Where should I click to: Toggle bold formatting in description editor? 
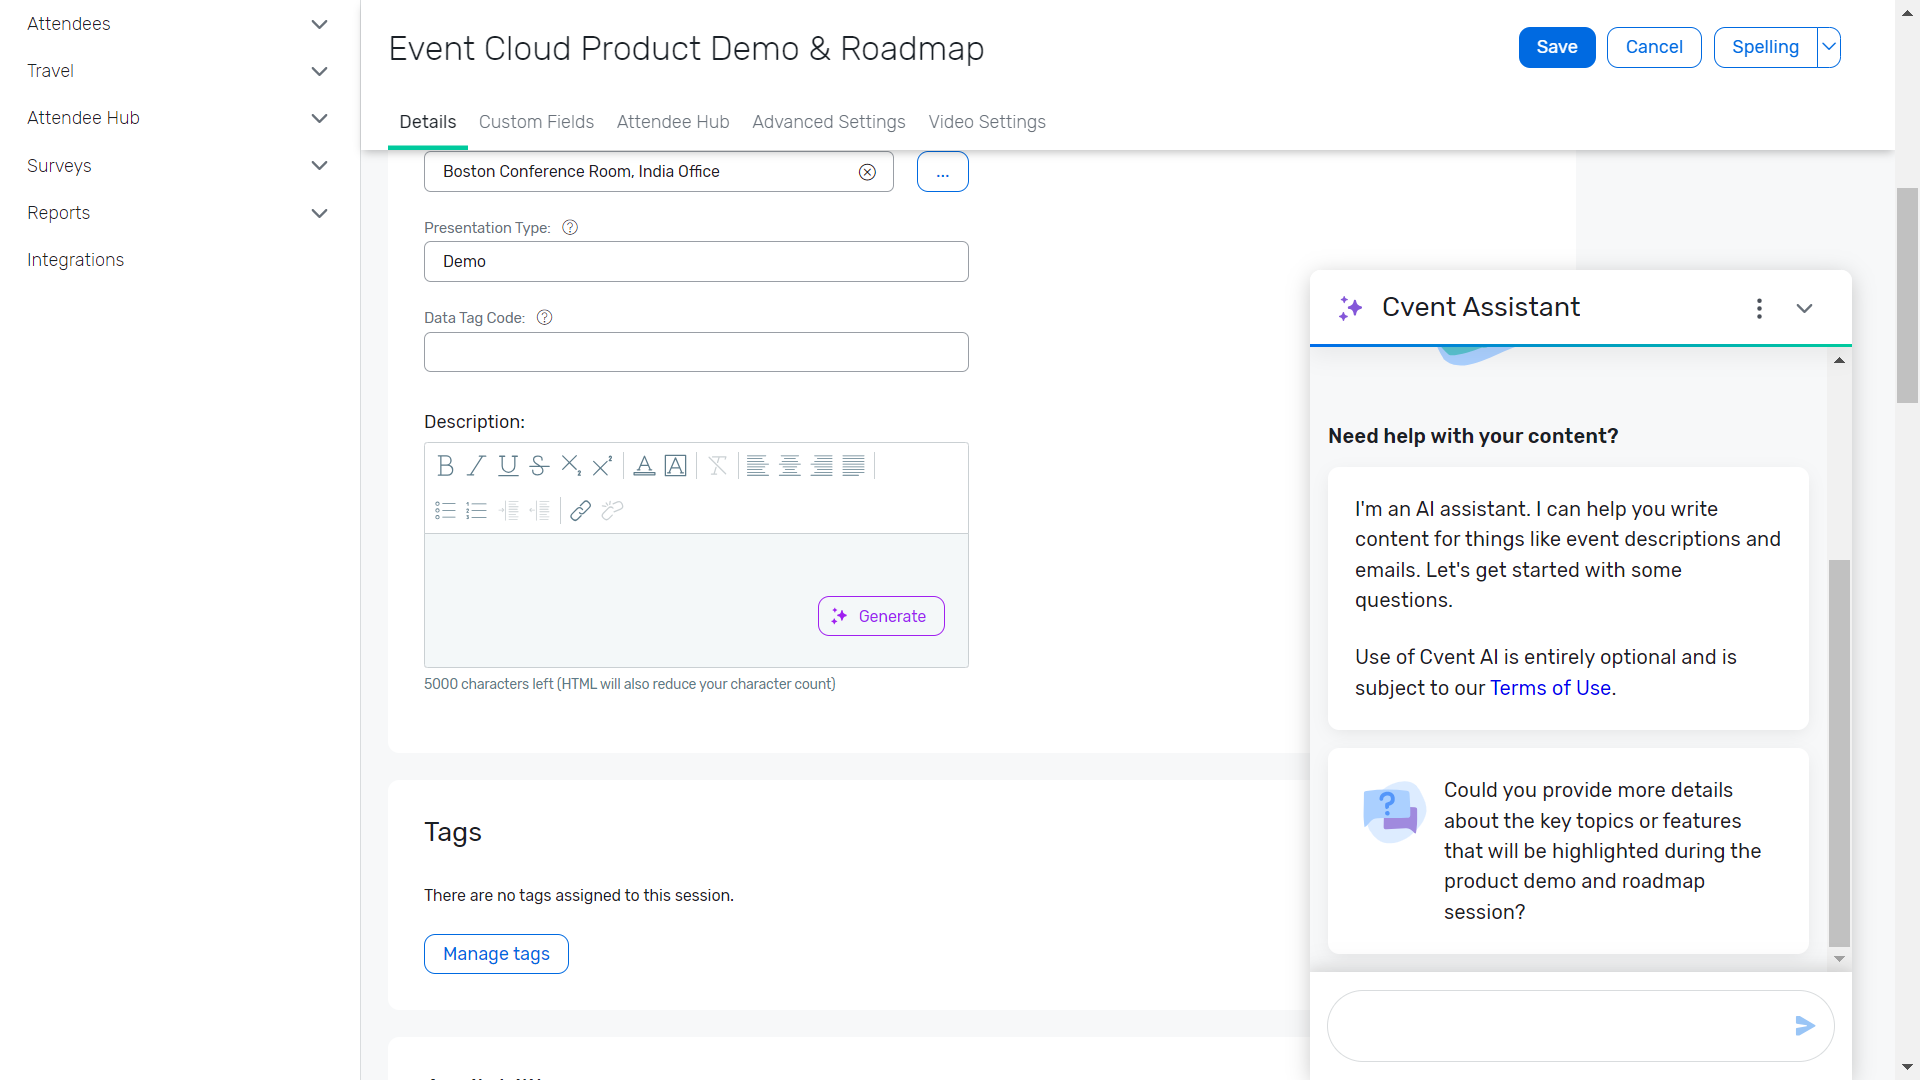(445, 465)
